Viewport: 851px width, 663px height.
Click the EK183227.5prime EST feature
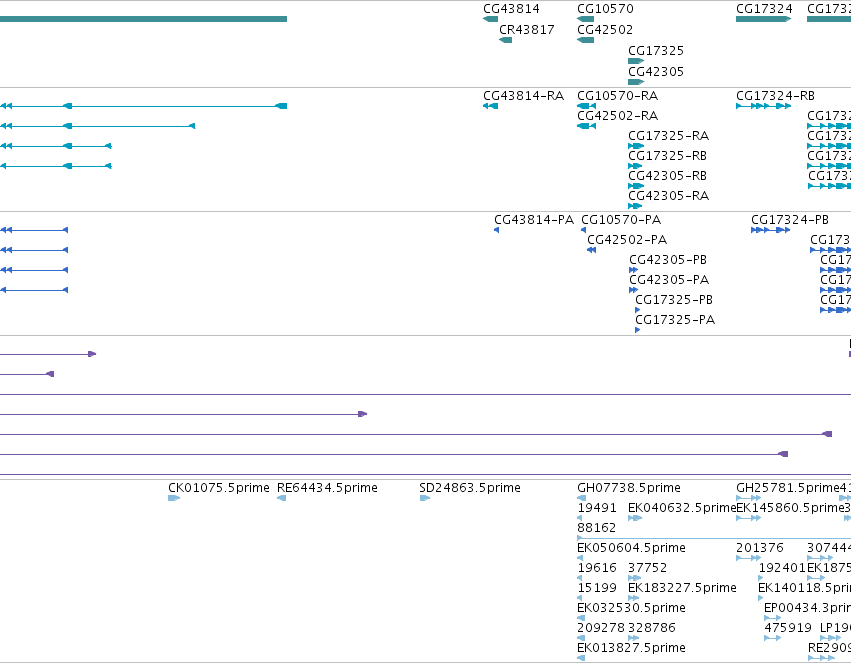pyautogui.click(x=633, y=598)
